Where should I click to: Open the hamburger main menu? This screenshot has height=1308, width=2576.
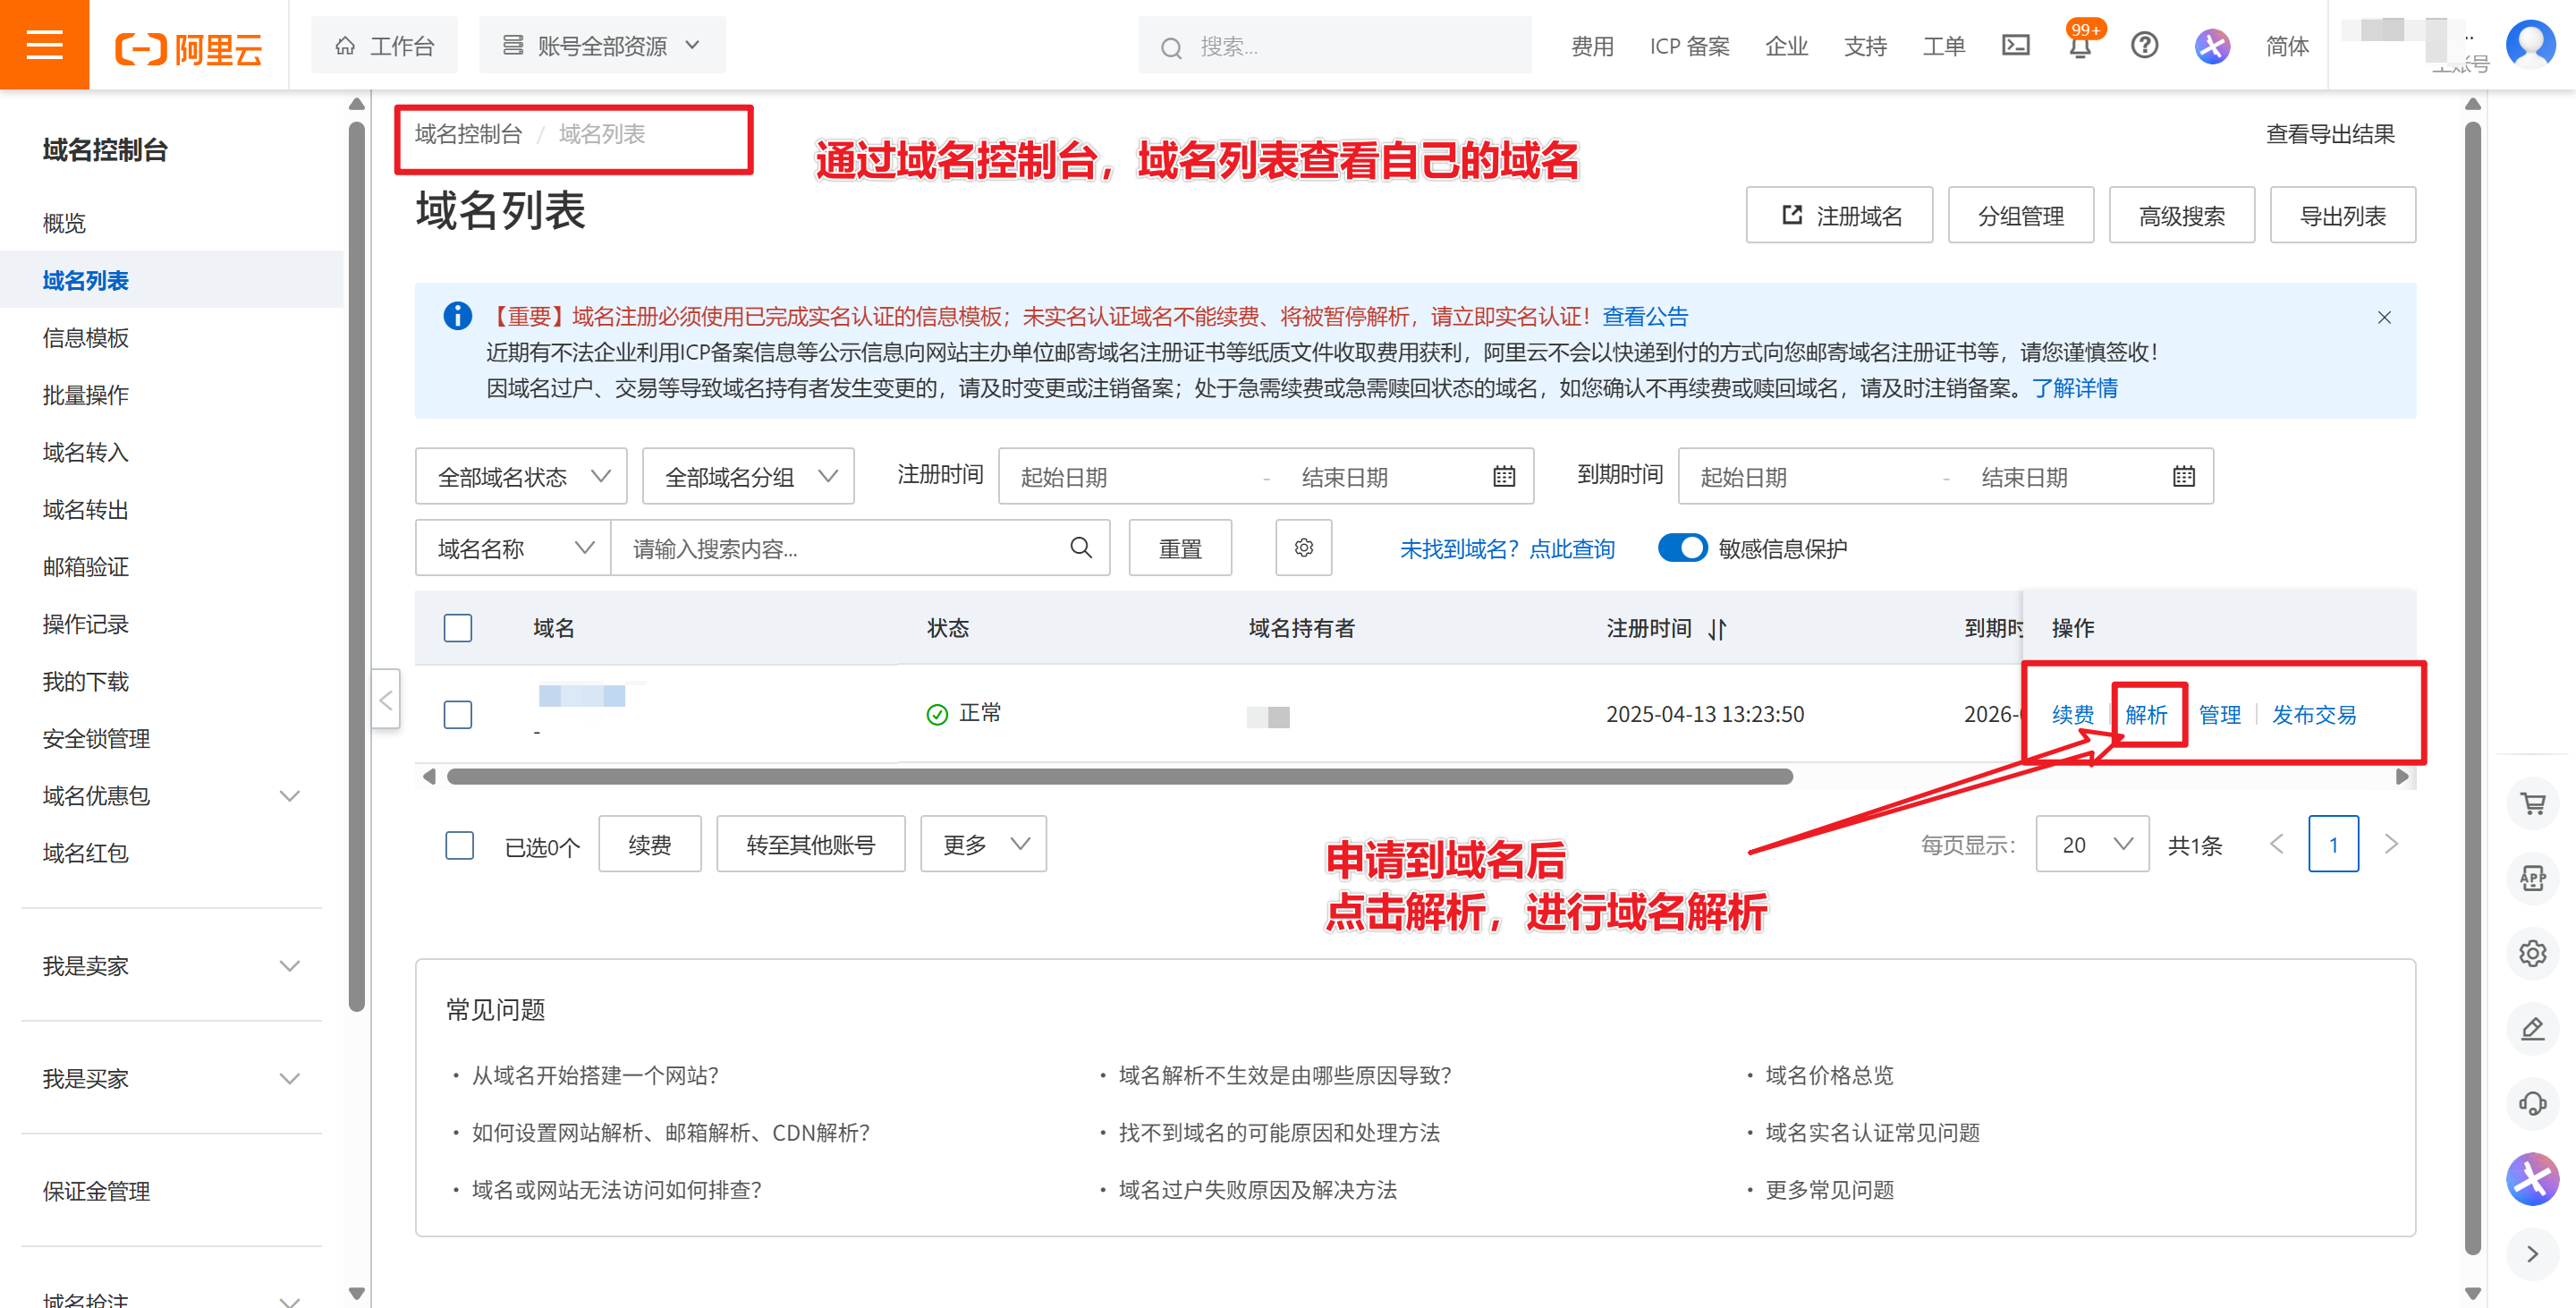coord(44,45)
